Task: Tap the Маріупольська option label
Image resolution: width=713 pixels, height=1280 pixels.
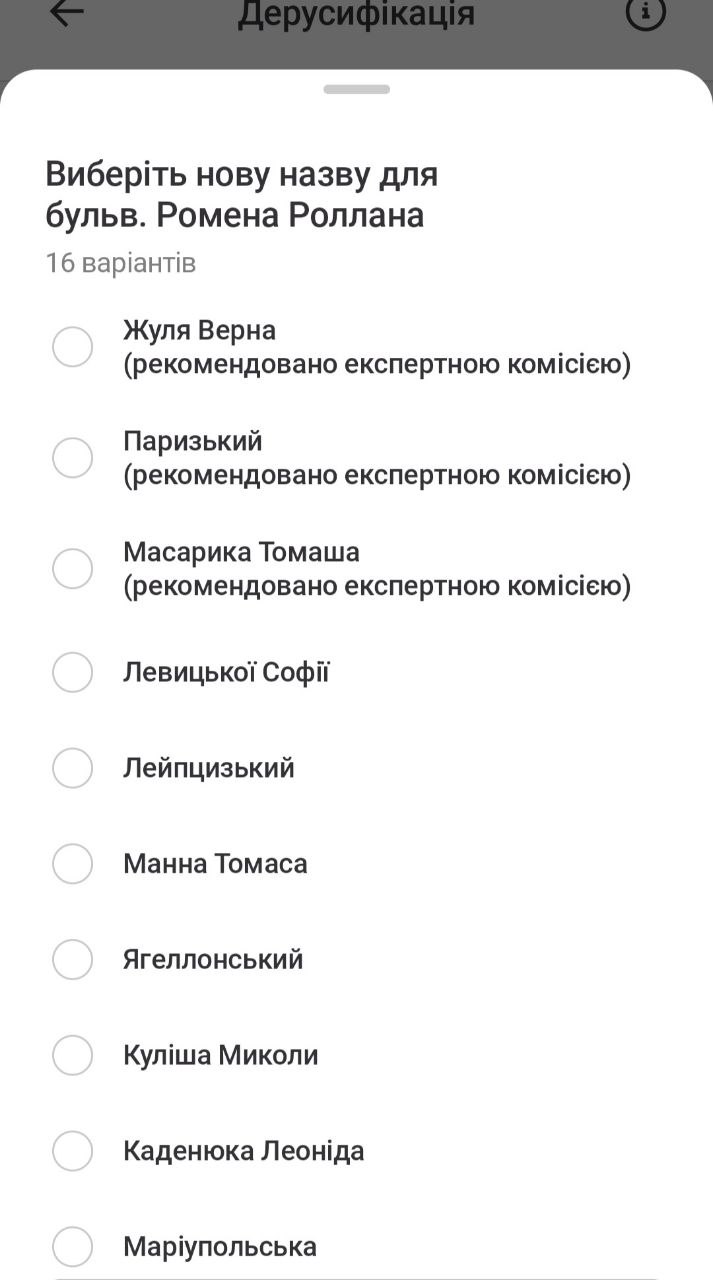Action: 220,1247
